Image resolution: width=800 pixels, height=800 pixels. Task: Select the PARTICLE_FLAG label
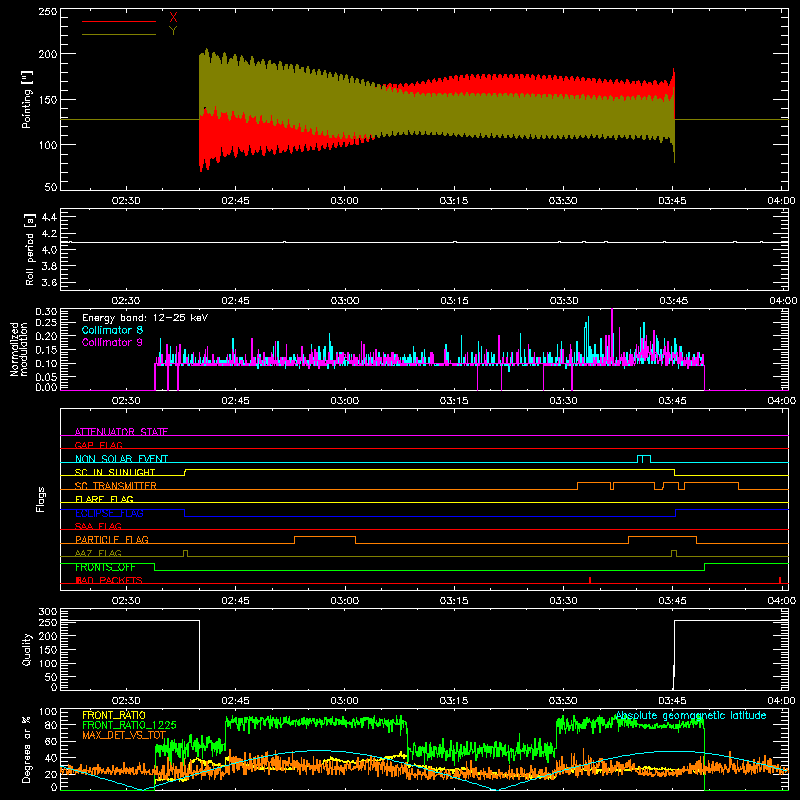coord(112,539)
